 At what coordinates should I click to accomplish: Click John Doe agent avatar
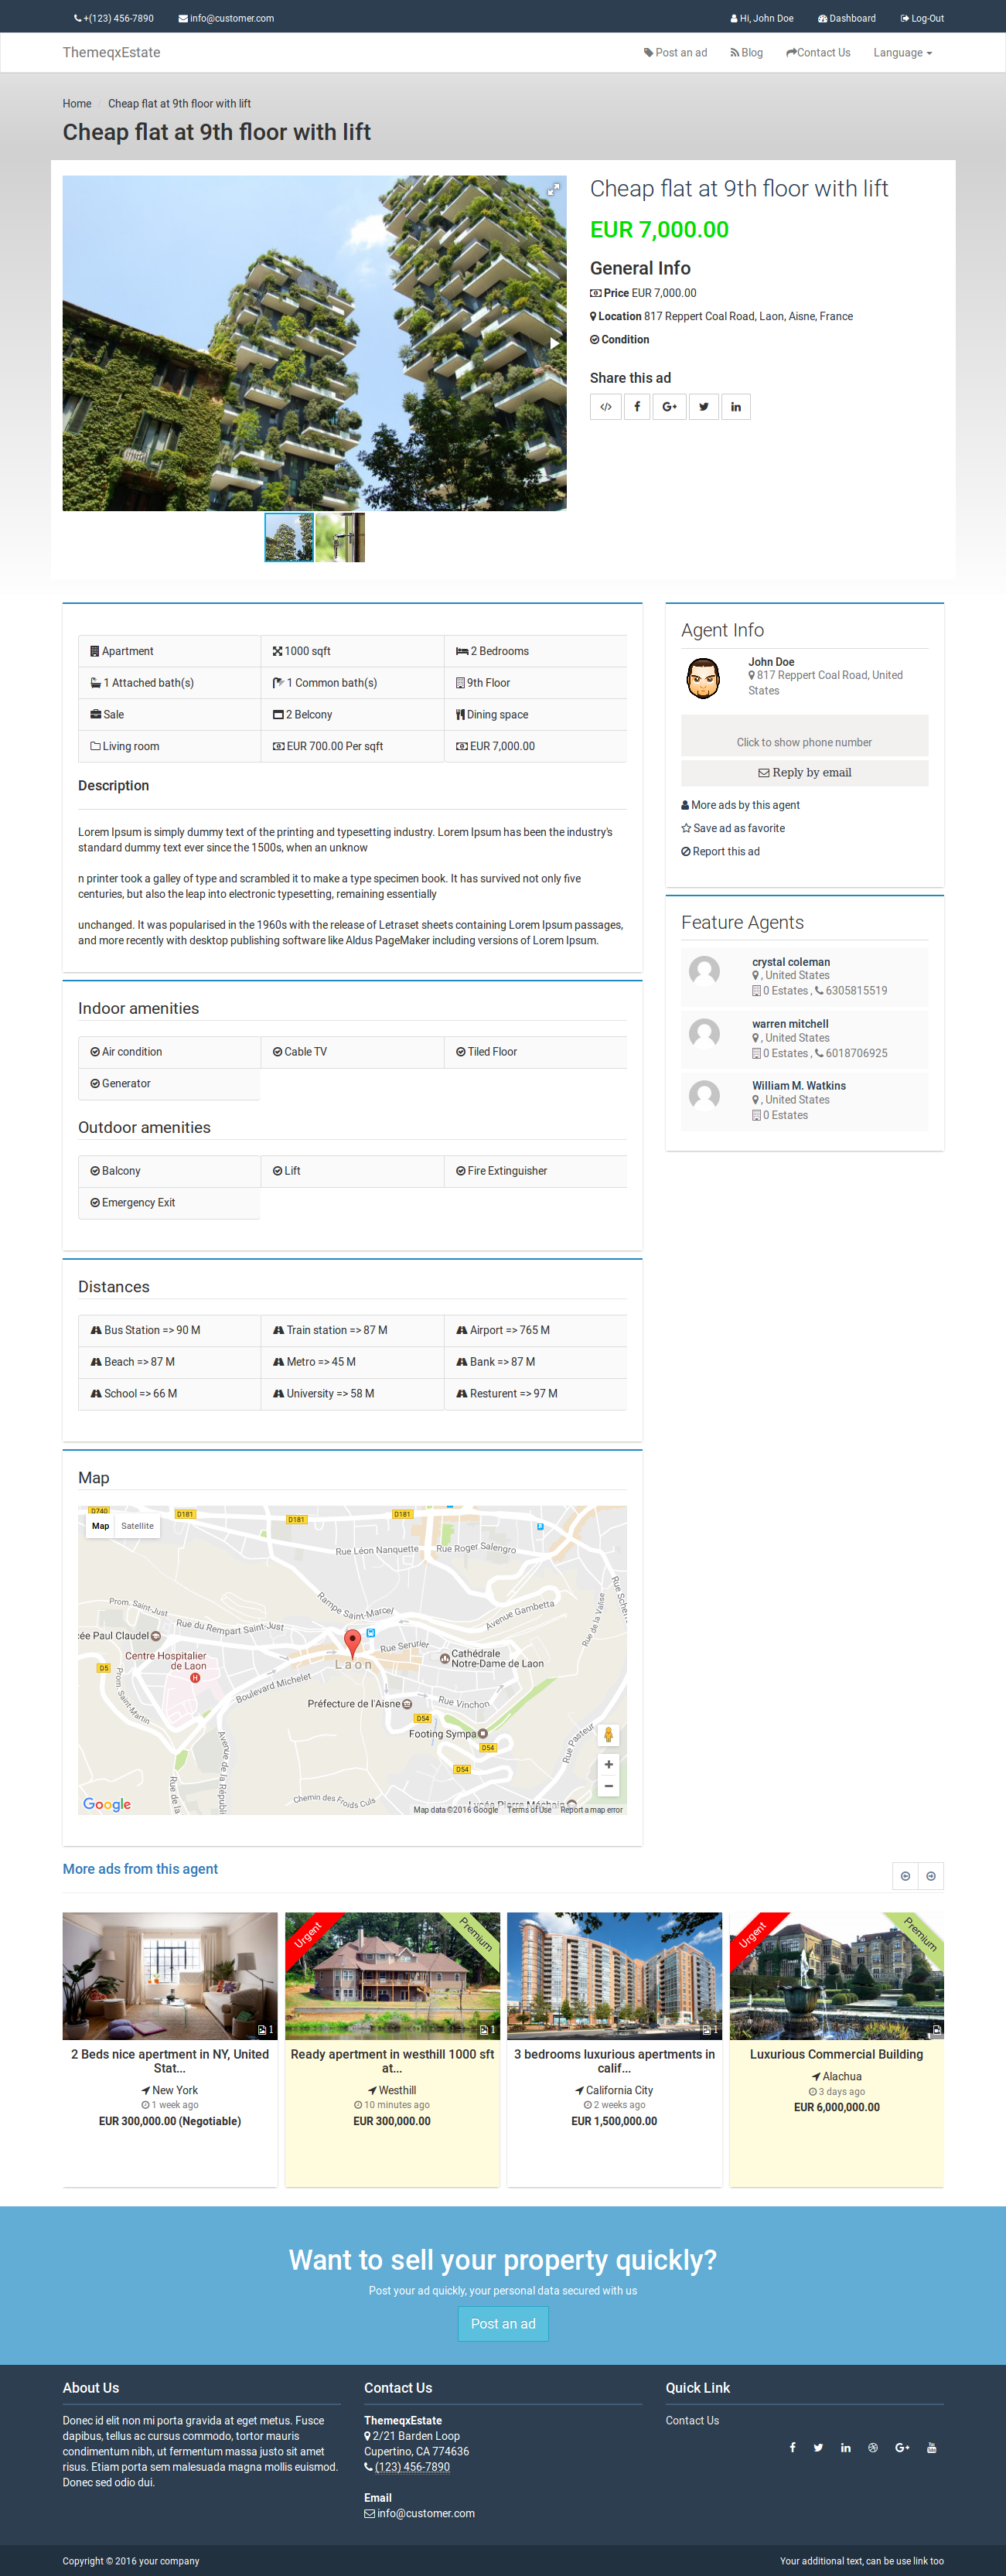tap(704, 678)
